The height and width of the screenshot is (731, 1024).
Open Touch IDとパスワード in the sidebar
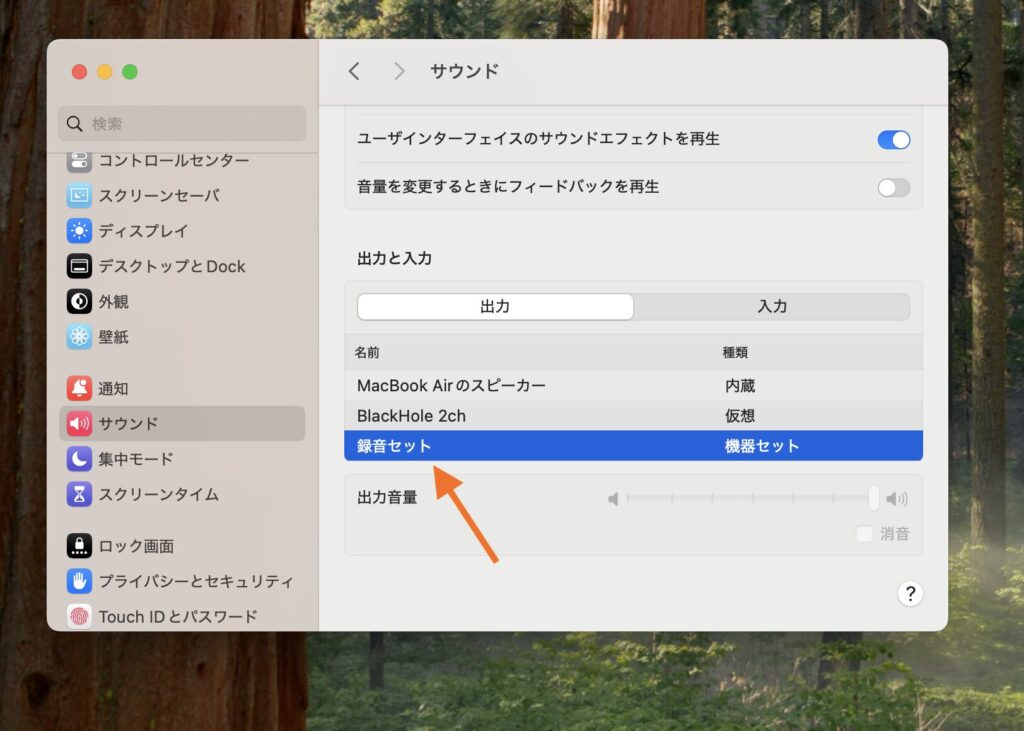pyautogui.click(x=178, y=616)
